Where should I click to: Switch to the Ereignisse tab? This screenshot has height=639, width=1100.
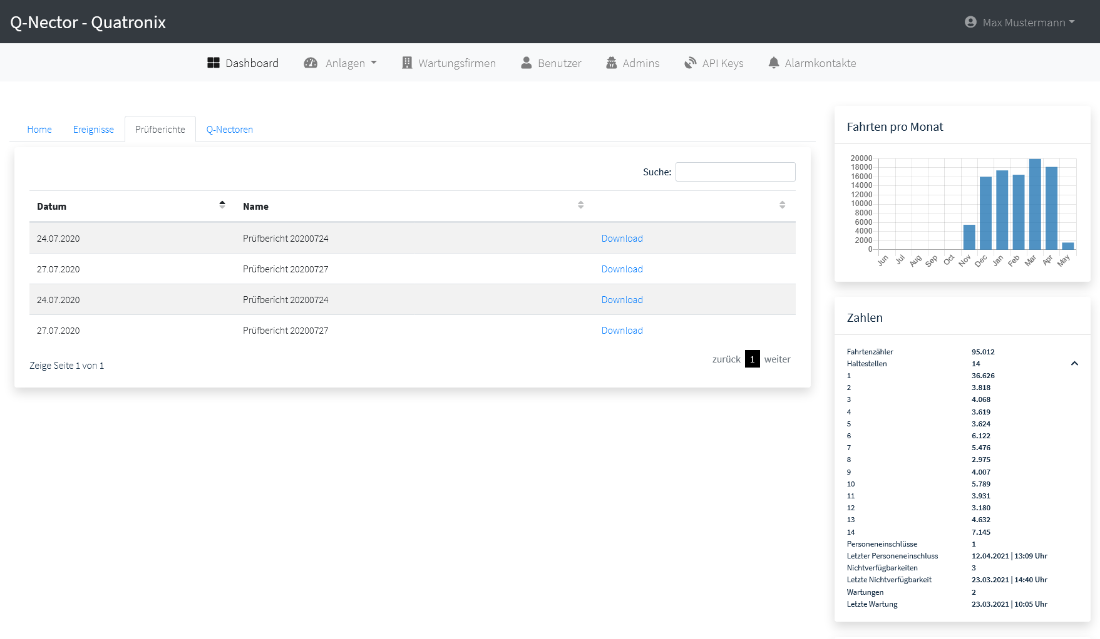pos(93,130)
